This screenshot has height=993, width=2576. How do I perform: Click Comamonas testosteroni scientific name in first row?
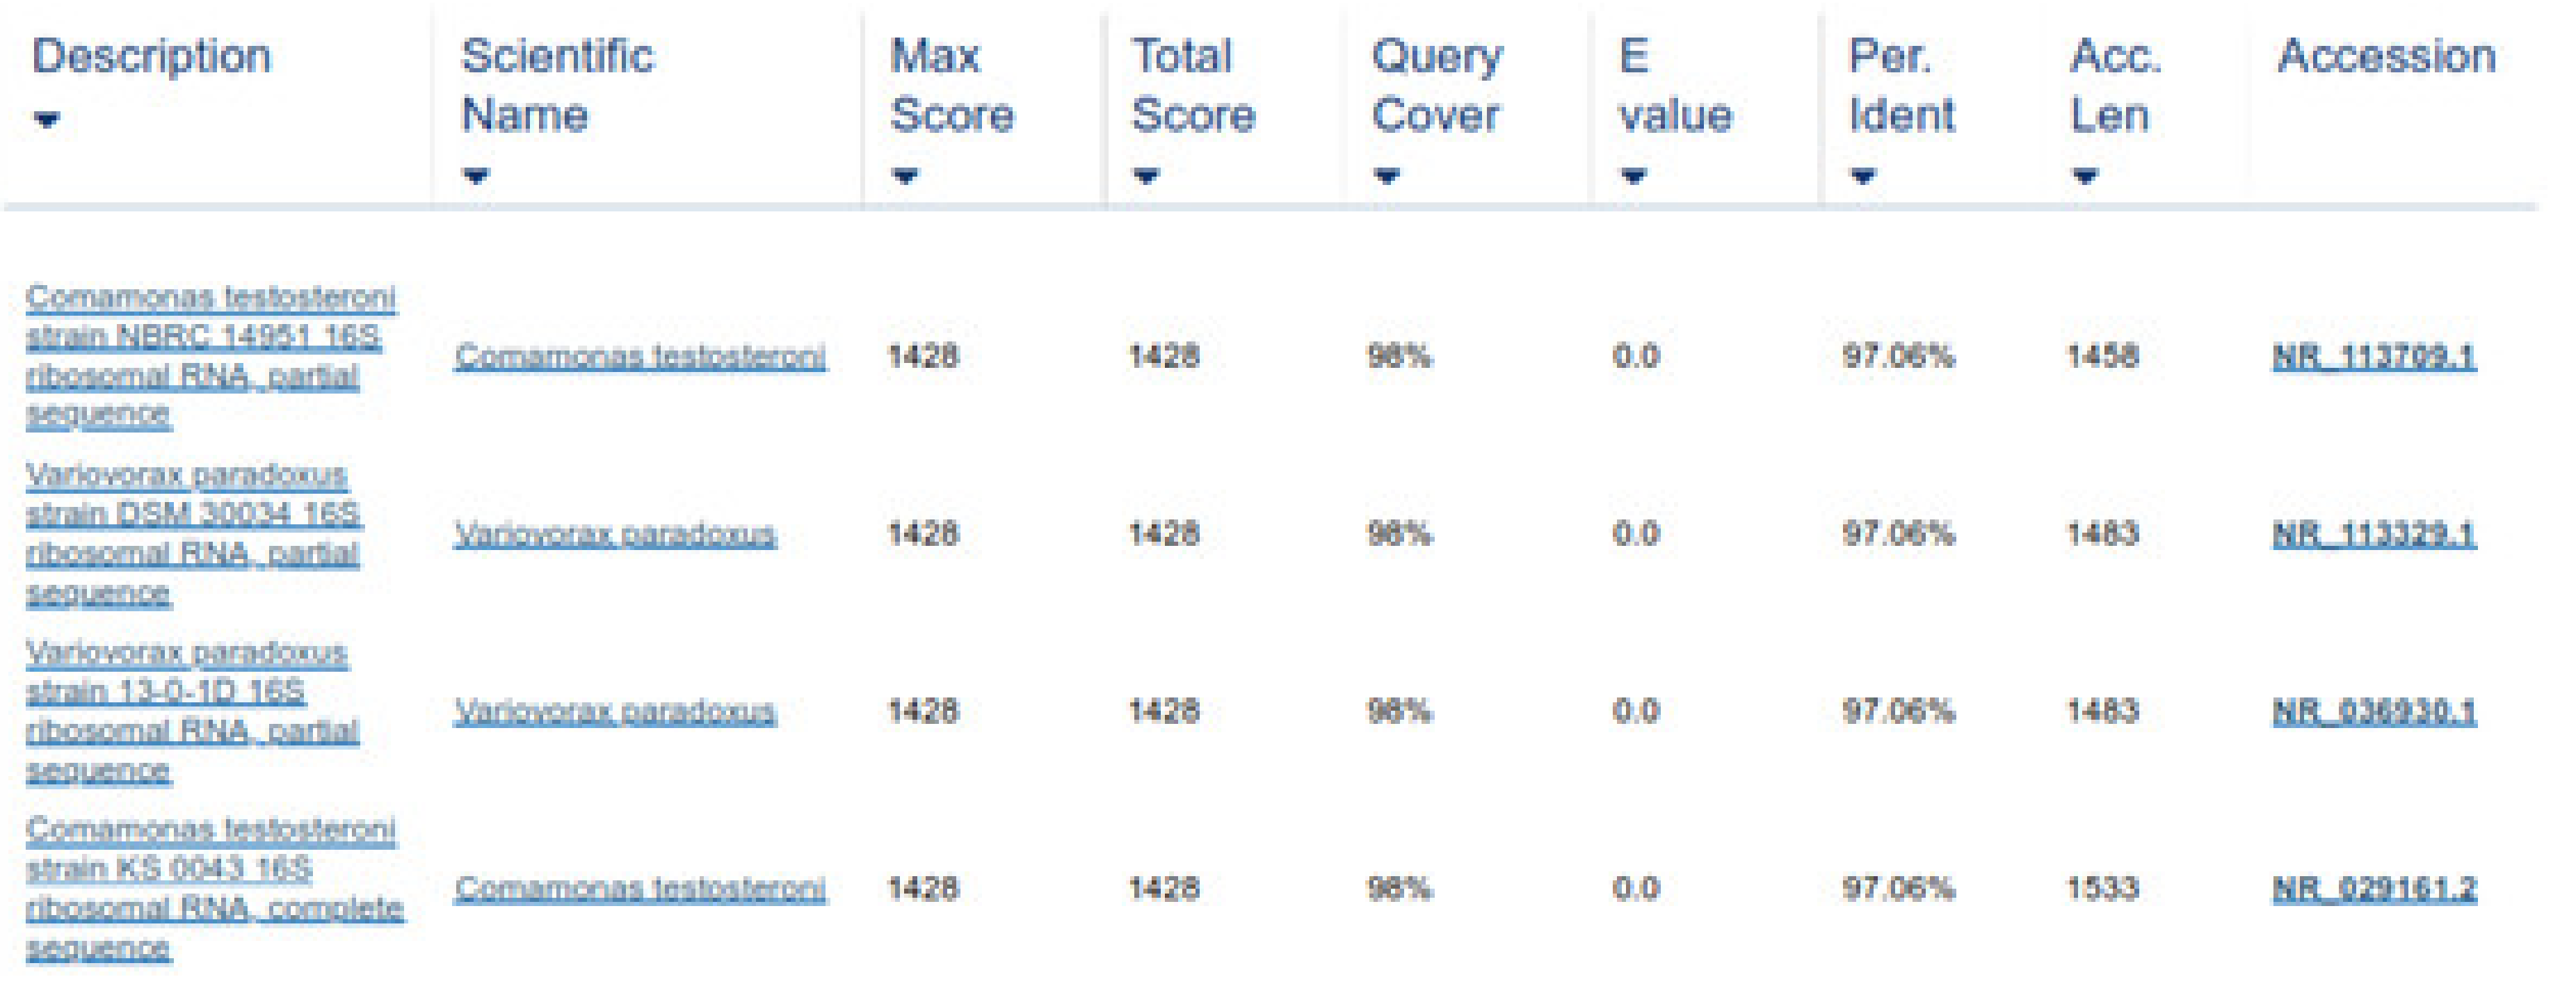640,356
